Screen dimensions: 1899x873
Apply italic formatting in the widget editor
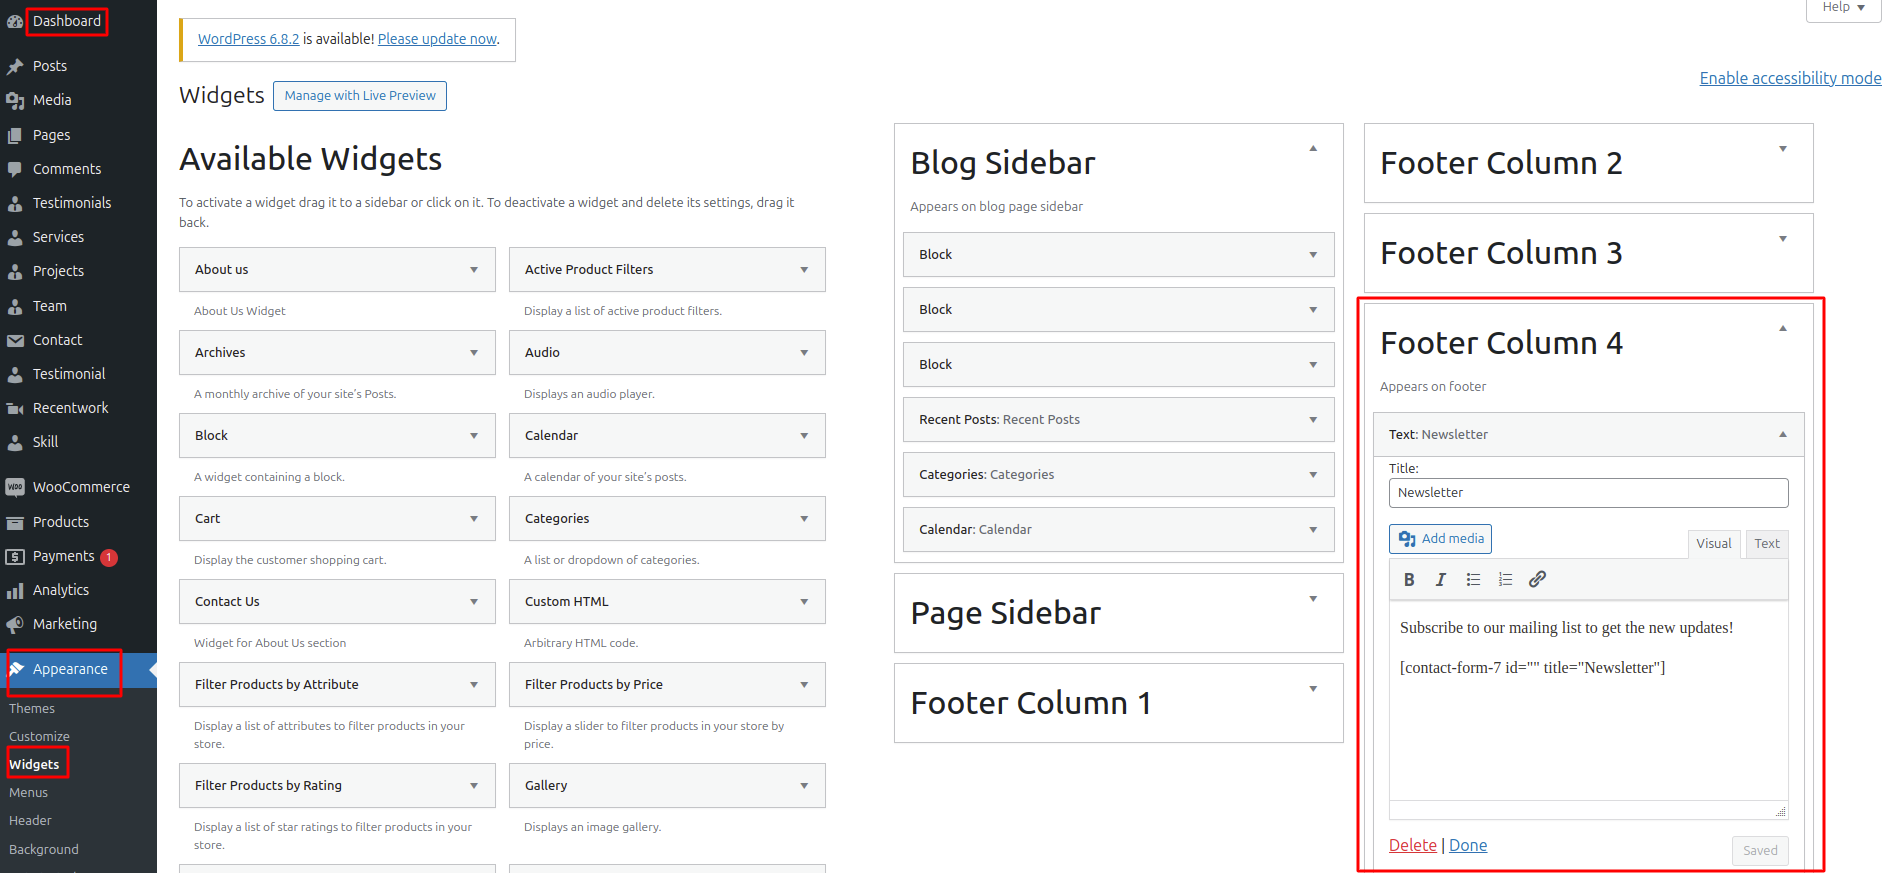click(1441, 579)
